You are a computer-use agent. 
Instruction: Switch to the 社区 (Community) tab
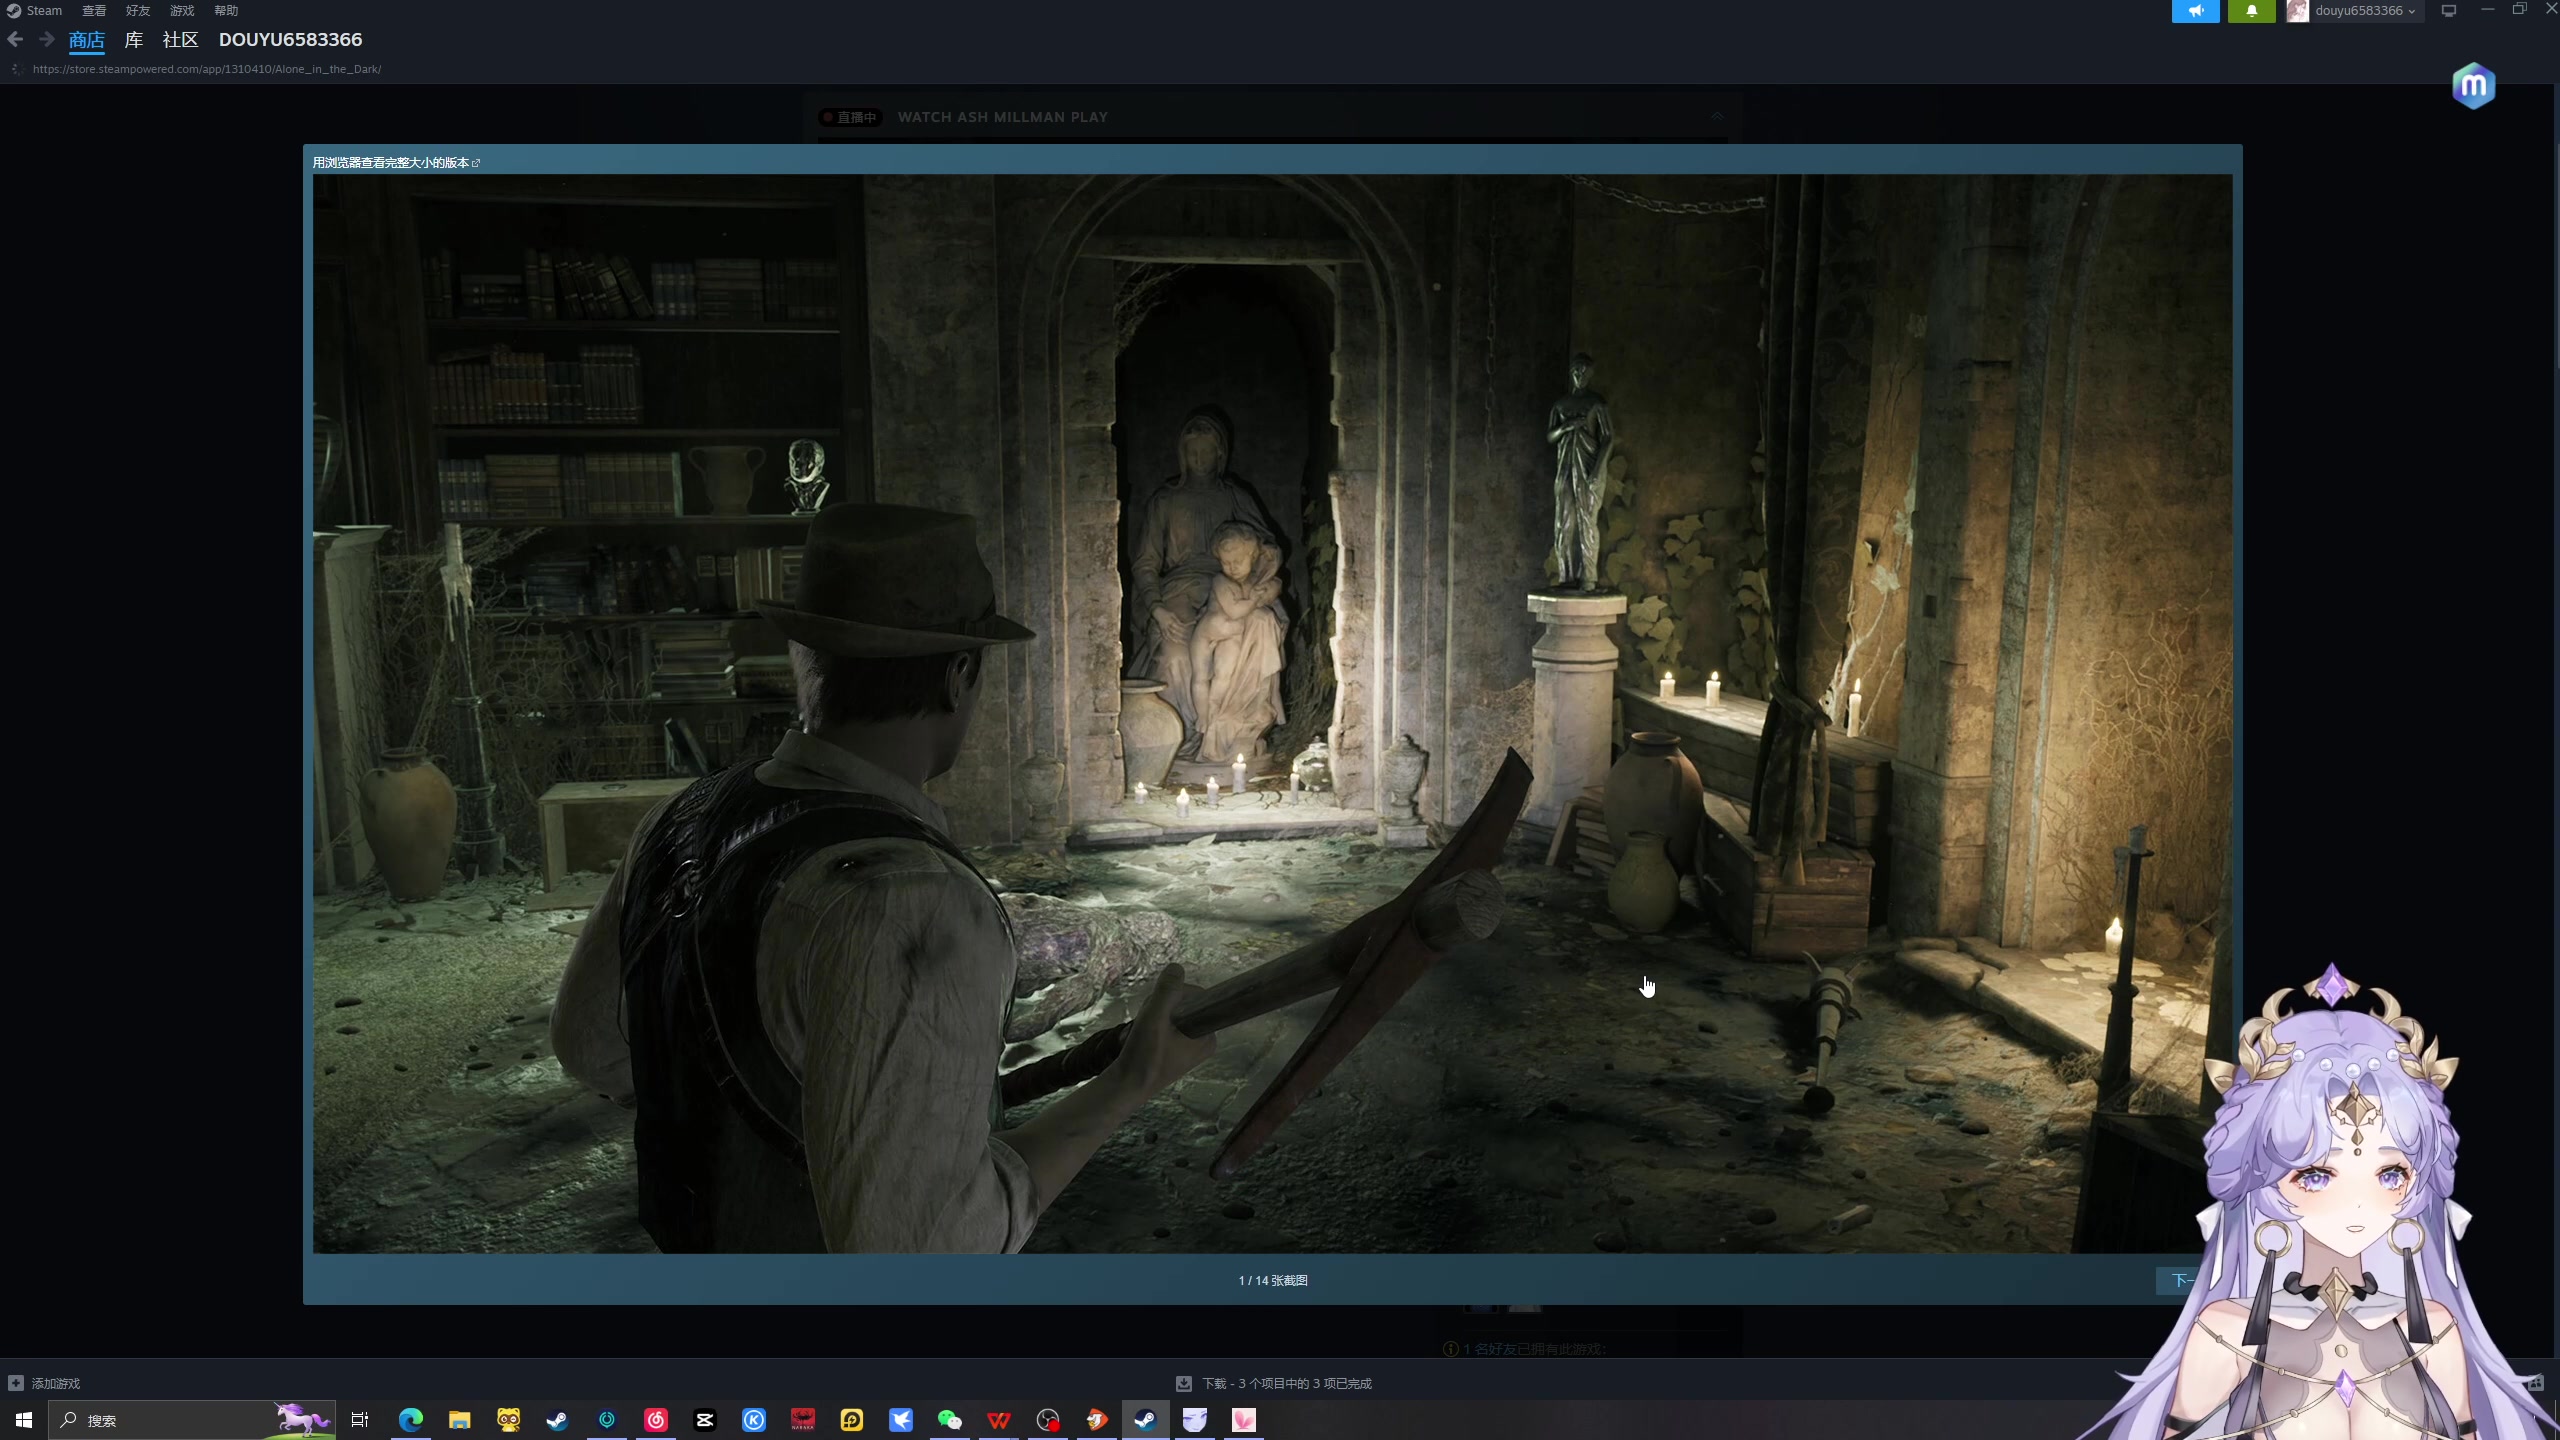pos(180,40)
